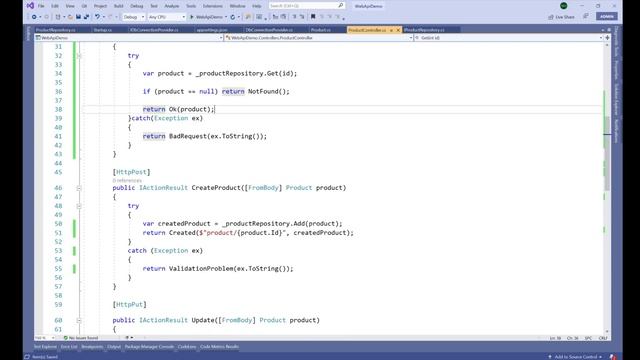Collapse the try block at line 48
640x360 pixels.
coord(79,206)
